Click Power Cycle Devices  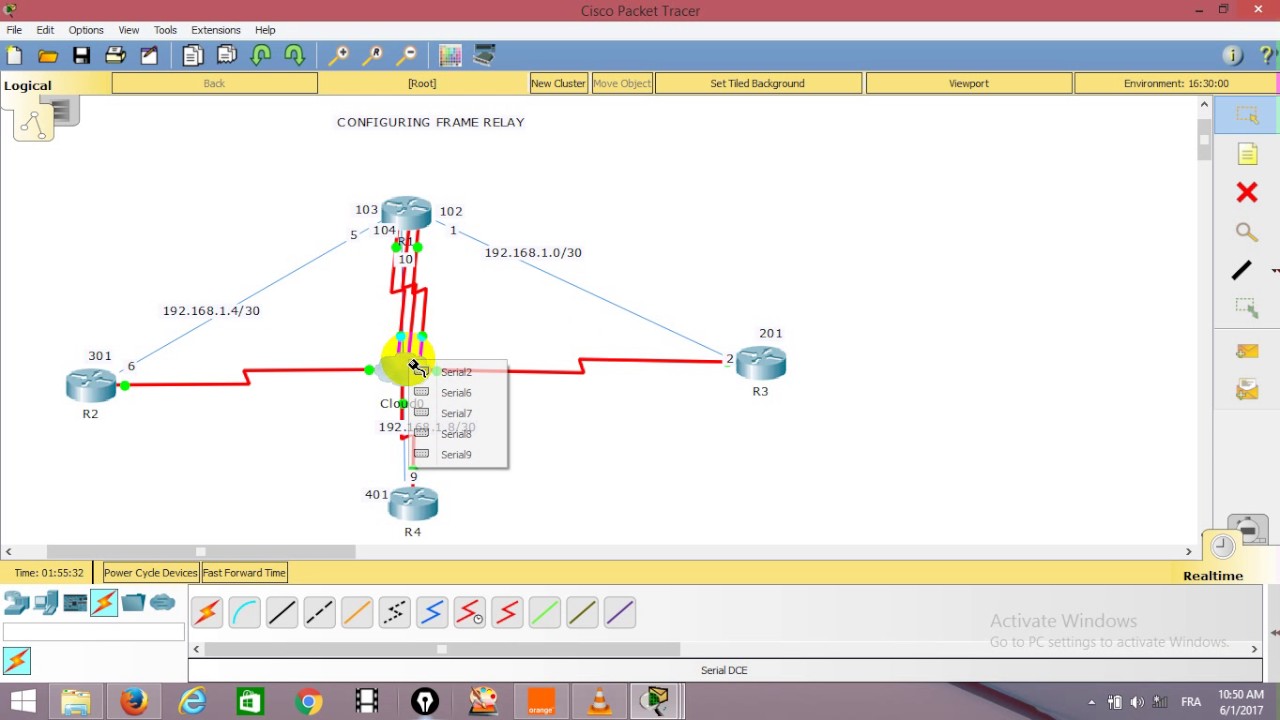click(151, 573)
